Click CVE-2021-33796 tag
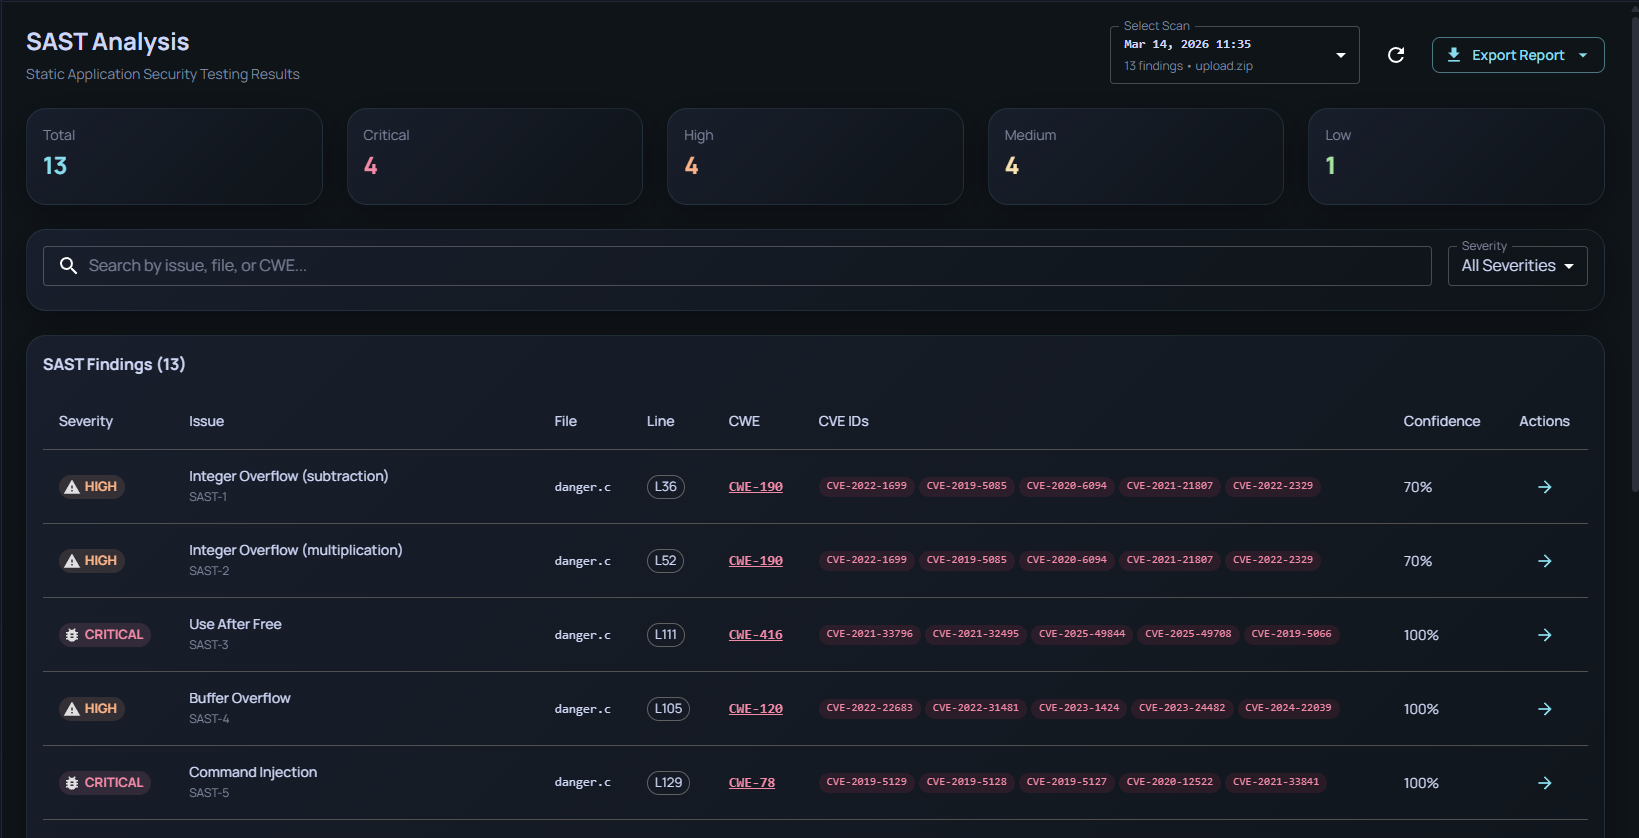1639x838 pixels. 869,634
